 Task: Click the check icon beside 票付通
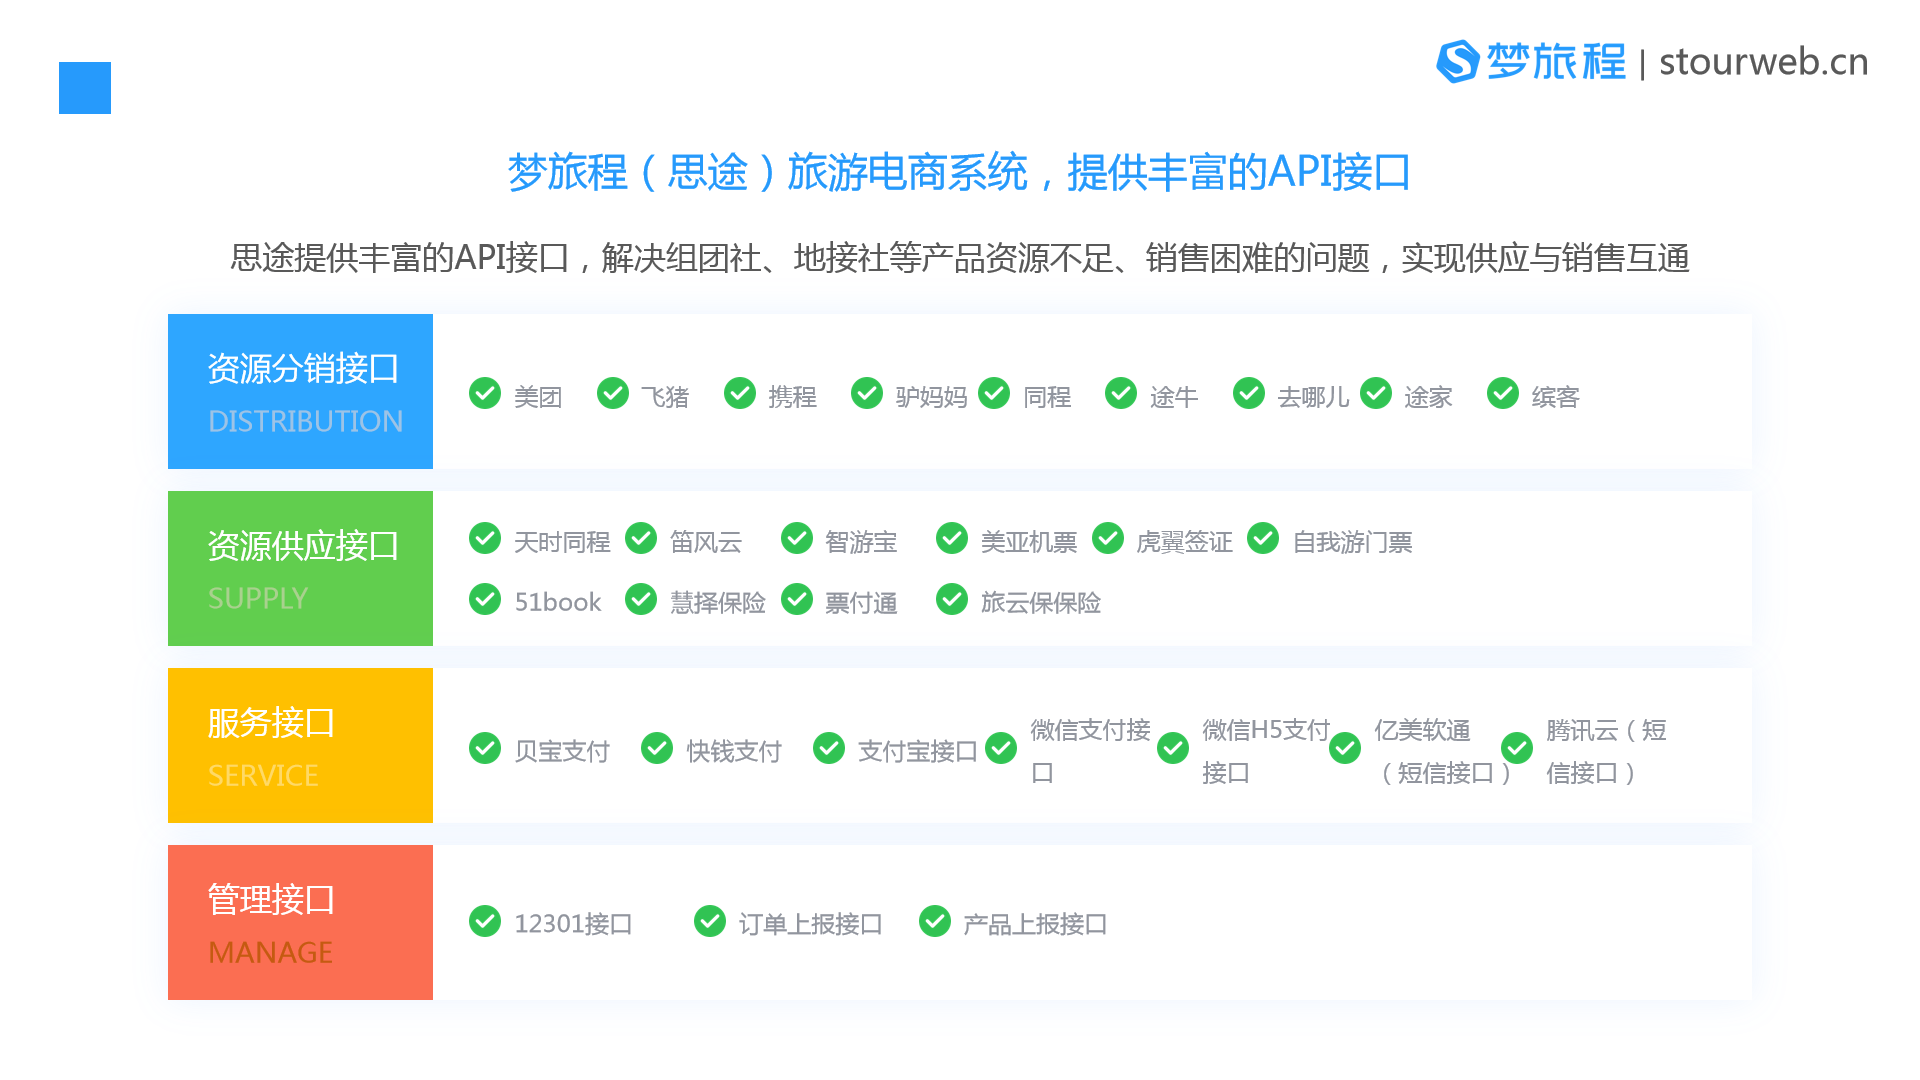[x=797, y=600]
